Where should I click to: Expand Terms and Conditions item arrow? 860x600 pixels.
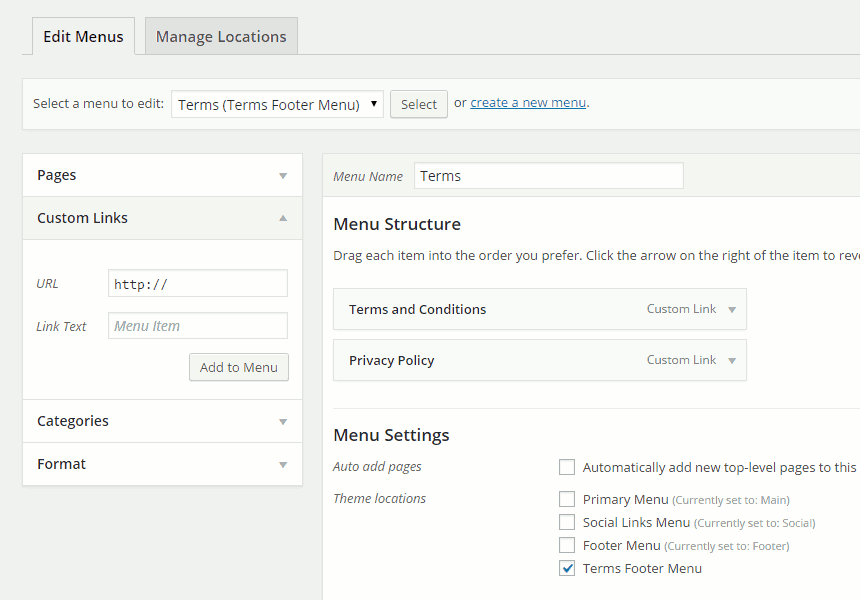pyautogui.click(x=732, y=309)
